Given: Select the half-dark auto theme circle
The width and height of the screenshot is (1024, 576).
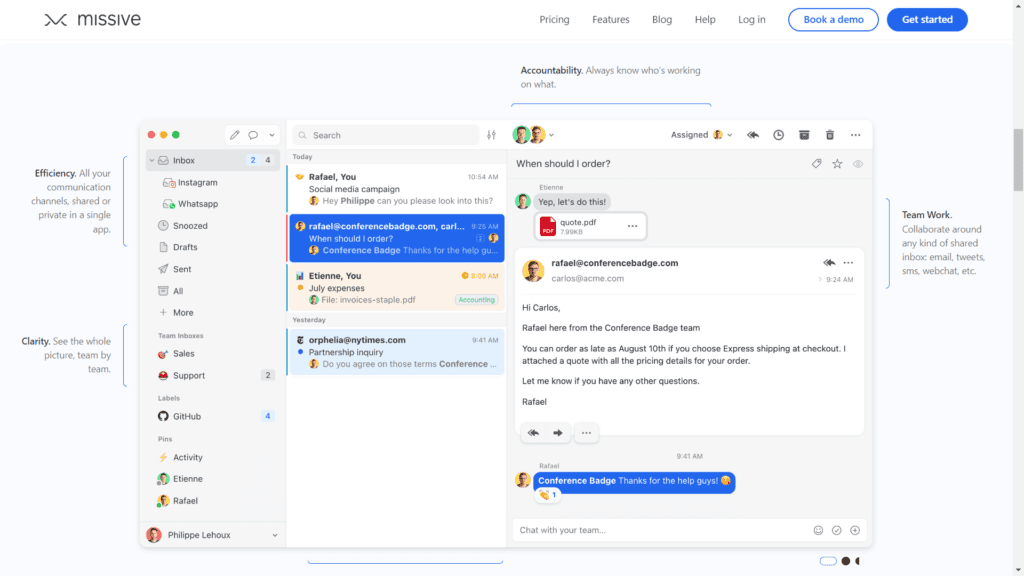Looking at the screenshot, I should tap(858, 561).
